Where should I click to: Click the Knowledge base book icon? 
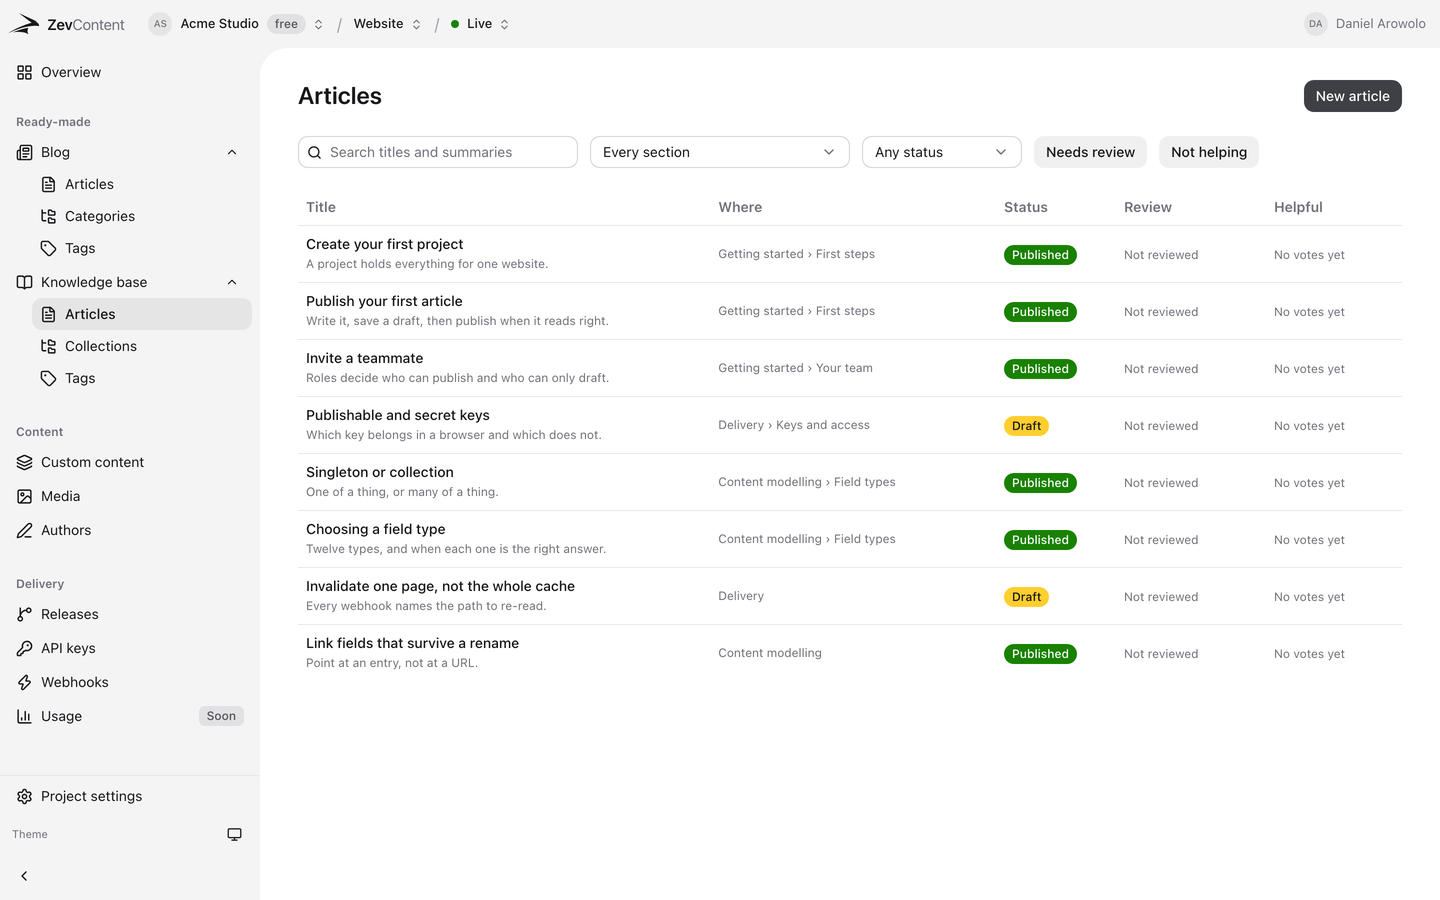[x=24, y=282]
